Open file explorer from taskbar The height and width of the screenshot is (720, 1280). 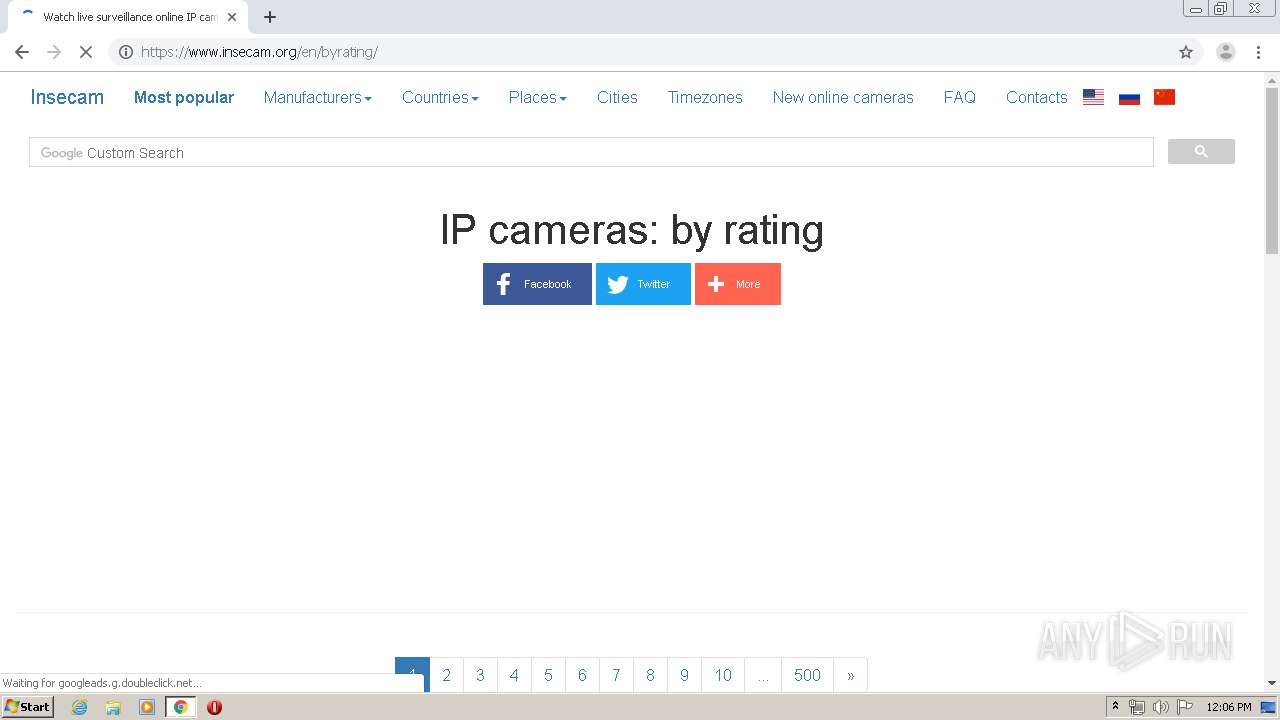(113, 707)
